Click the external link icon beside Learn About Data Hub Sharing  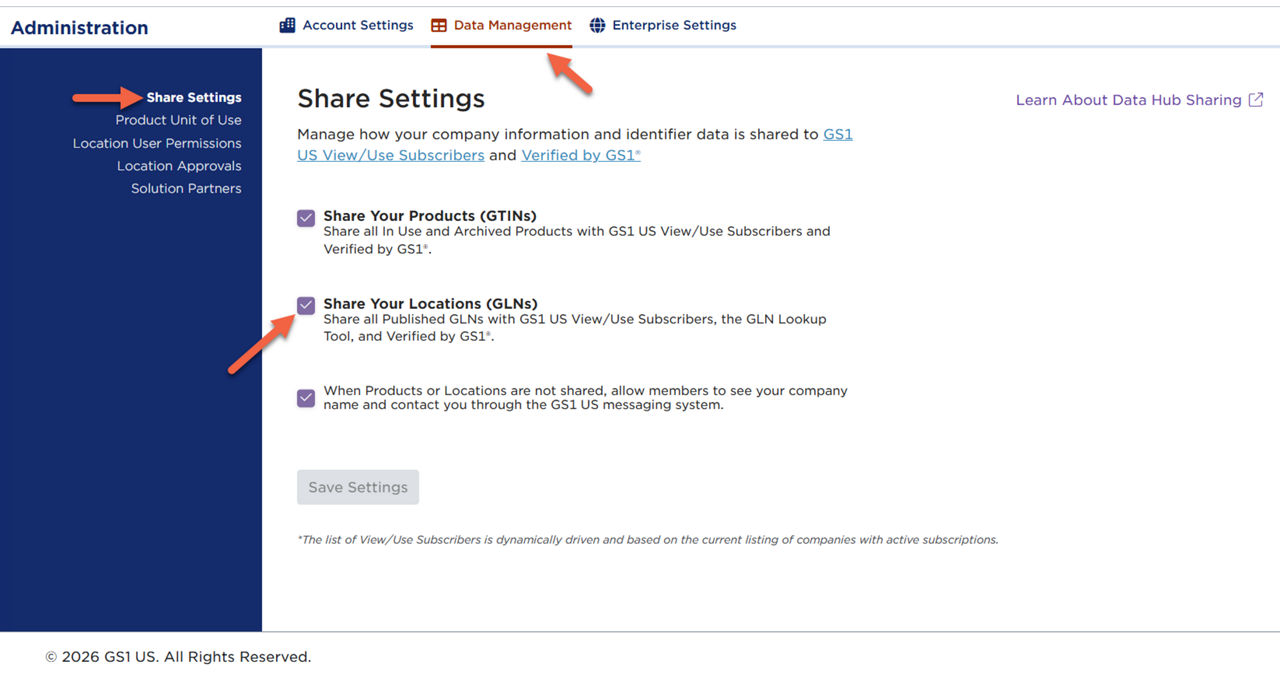tap(1256, 100)
